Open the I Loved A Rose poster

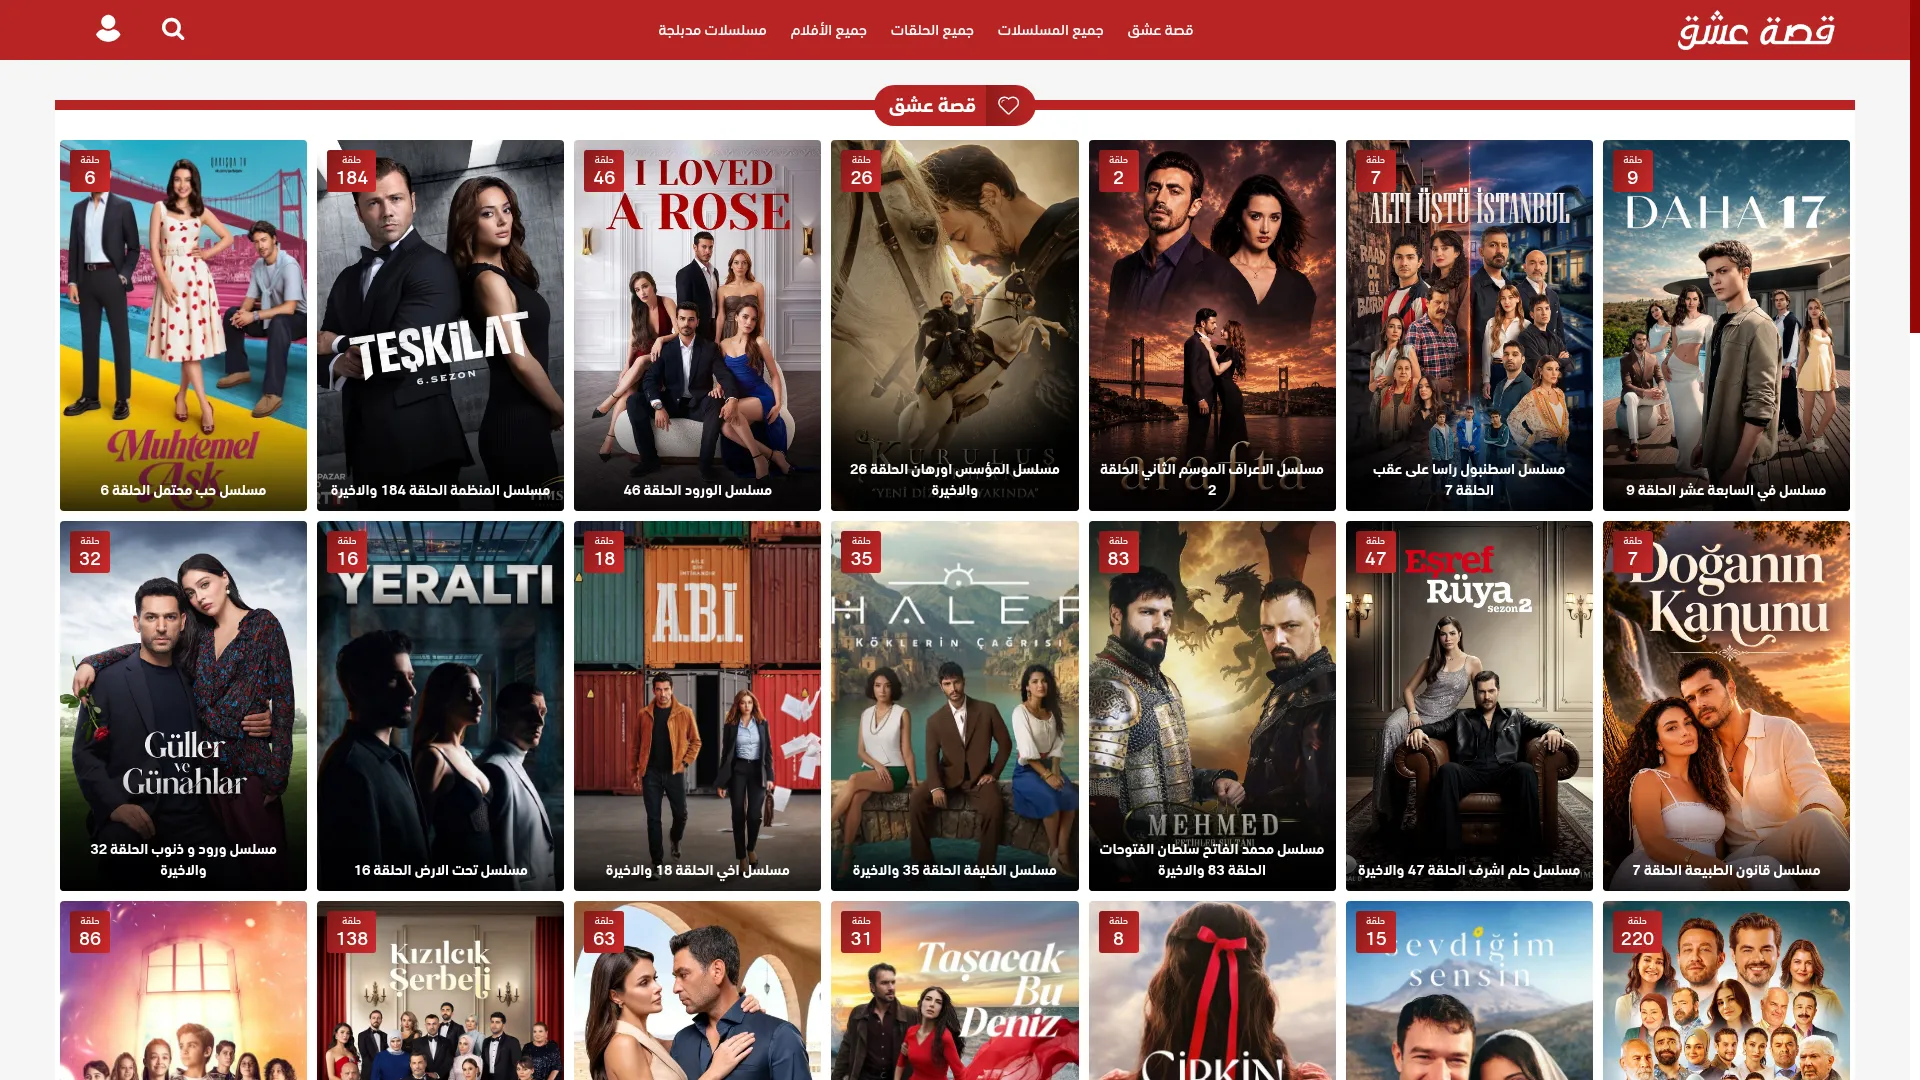coord(697,325)
